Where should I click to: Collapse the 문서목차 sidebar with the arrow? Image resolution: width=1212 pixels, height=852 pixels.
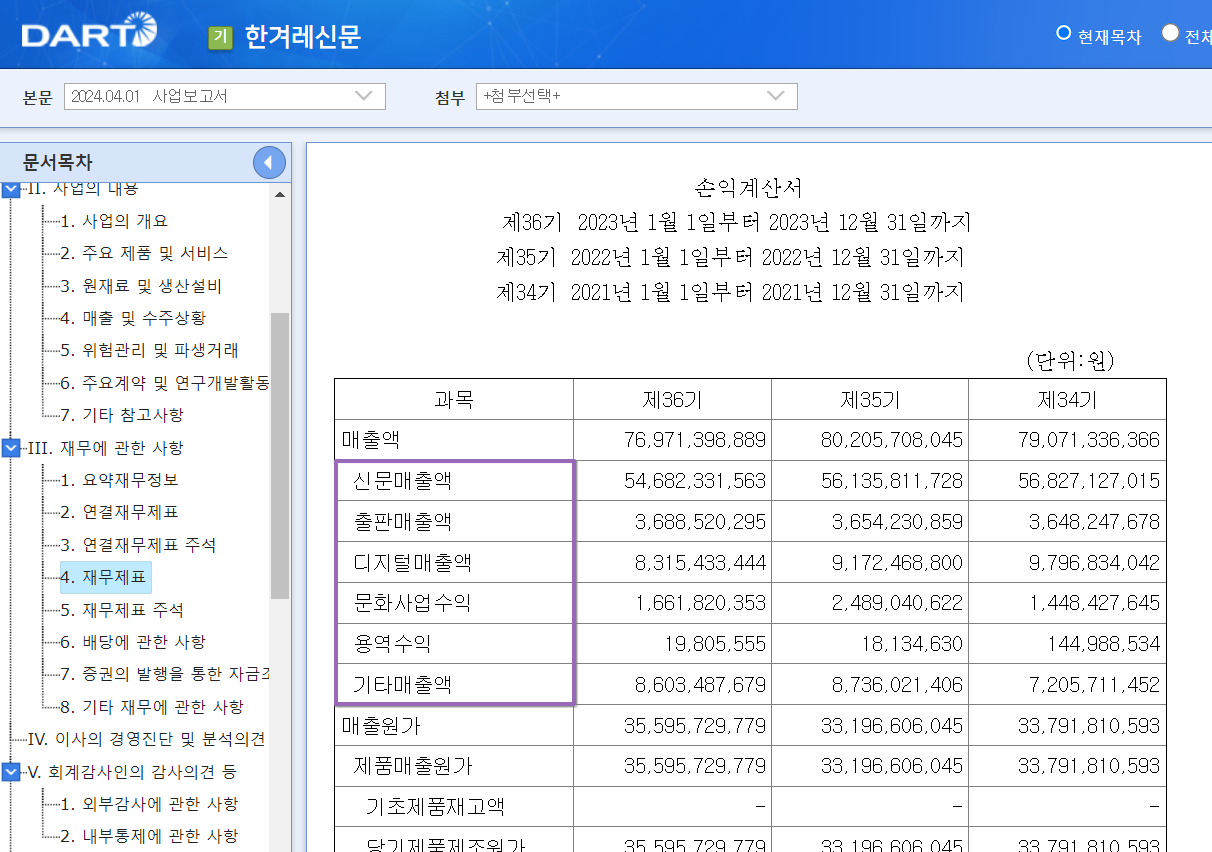click(268, 162)
